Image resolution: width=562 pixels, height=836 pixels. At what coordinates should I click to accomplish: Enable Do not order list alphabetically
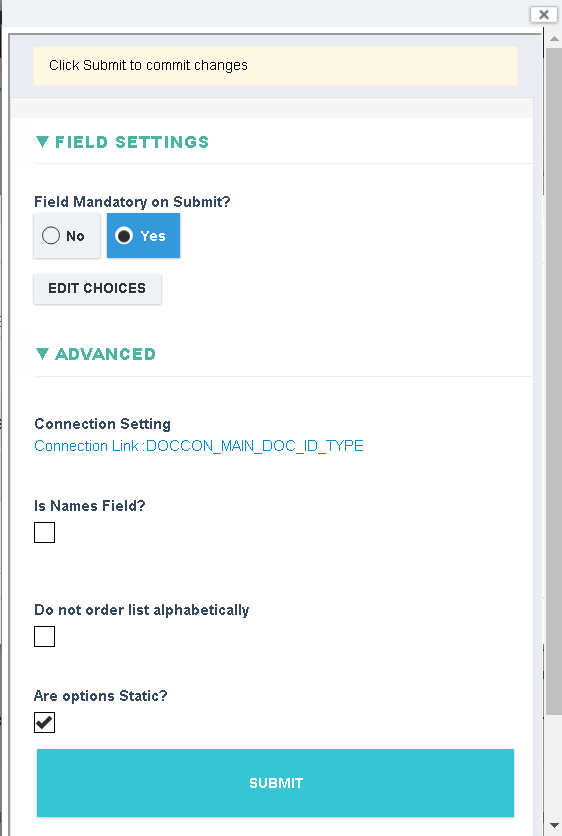pyautogui.click(x=44, y=636)
